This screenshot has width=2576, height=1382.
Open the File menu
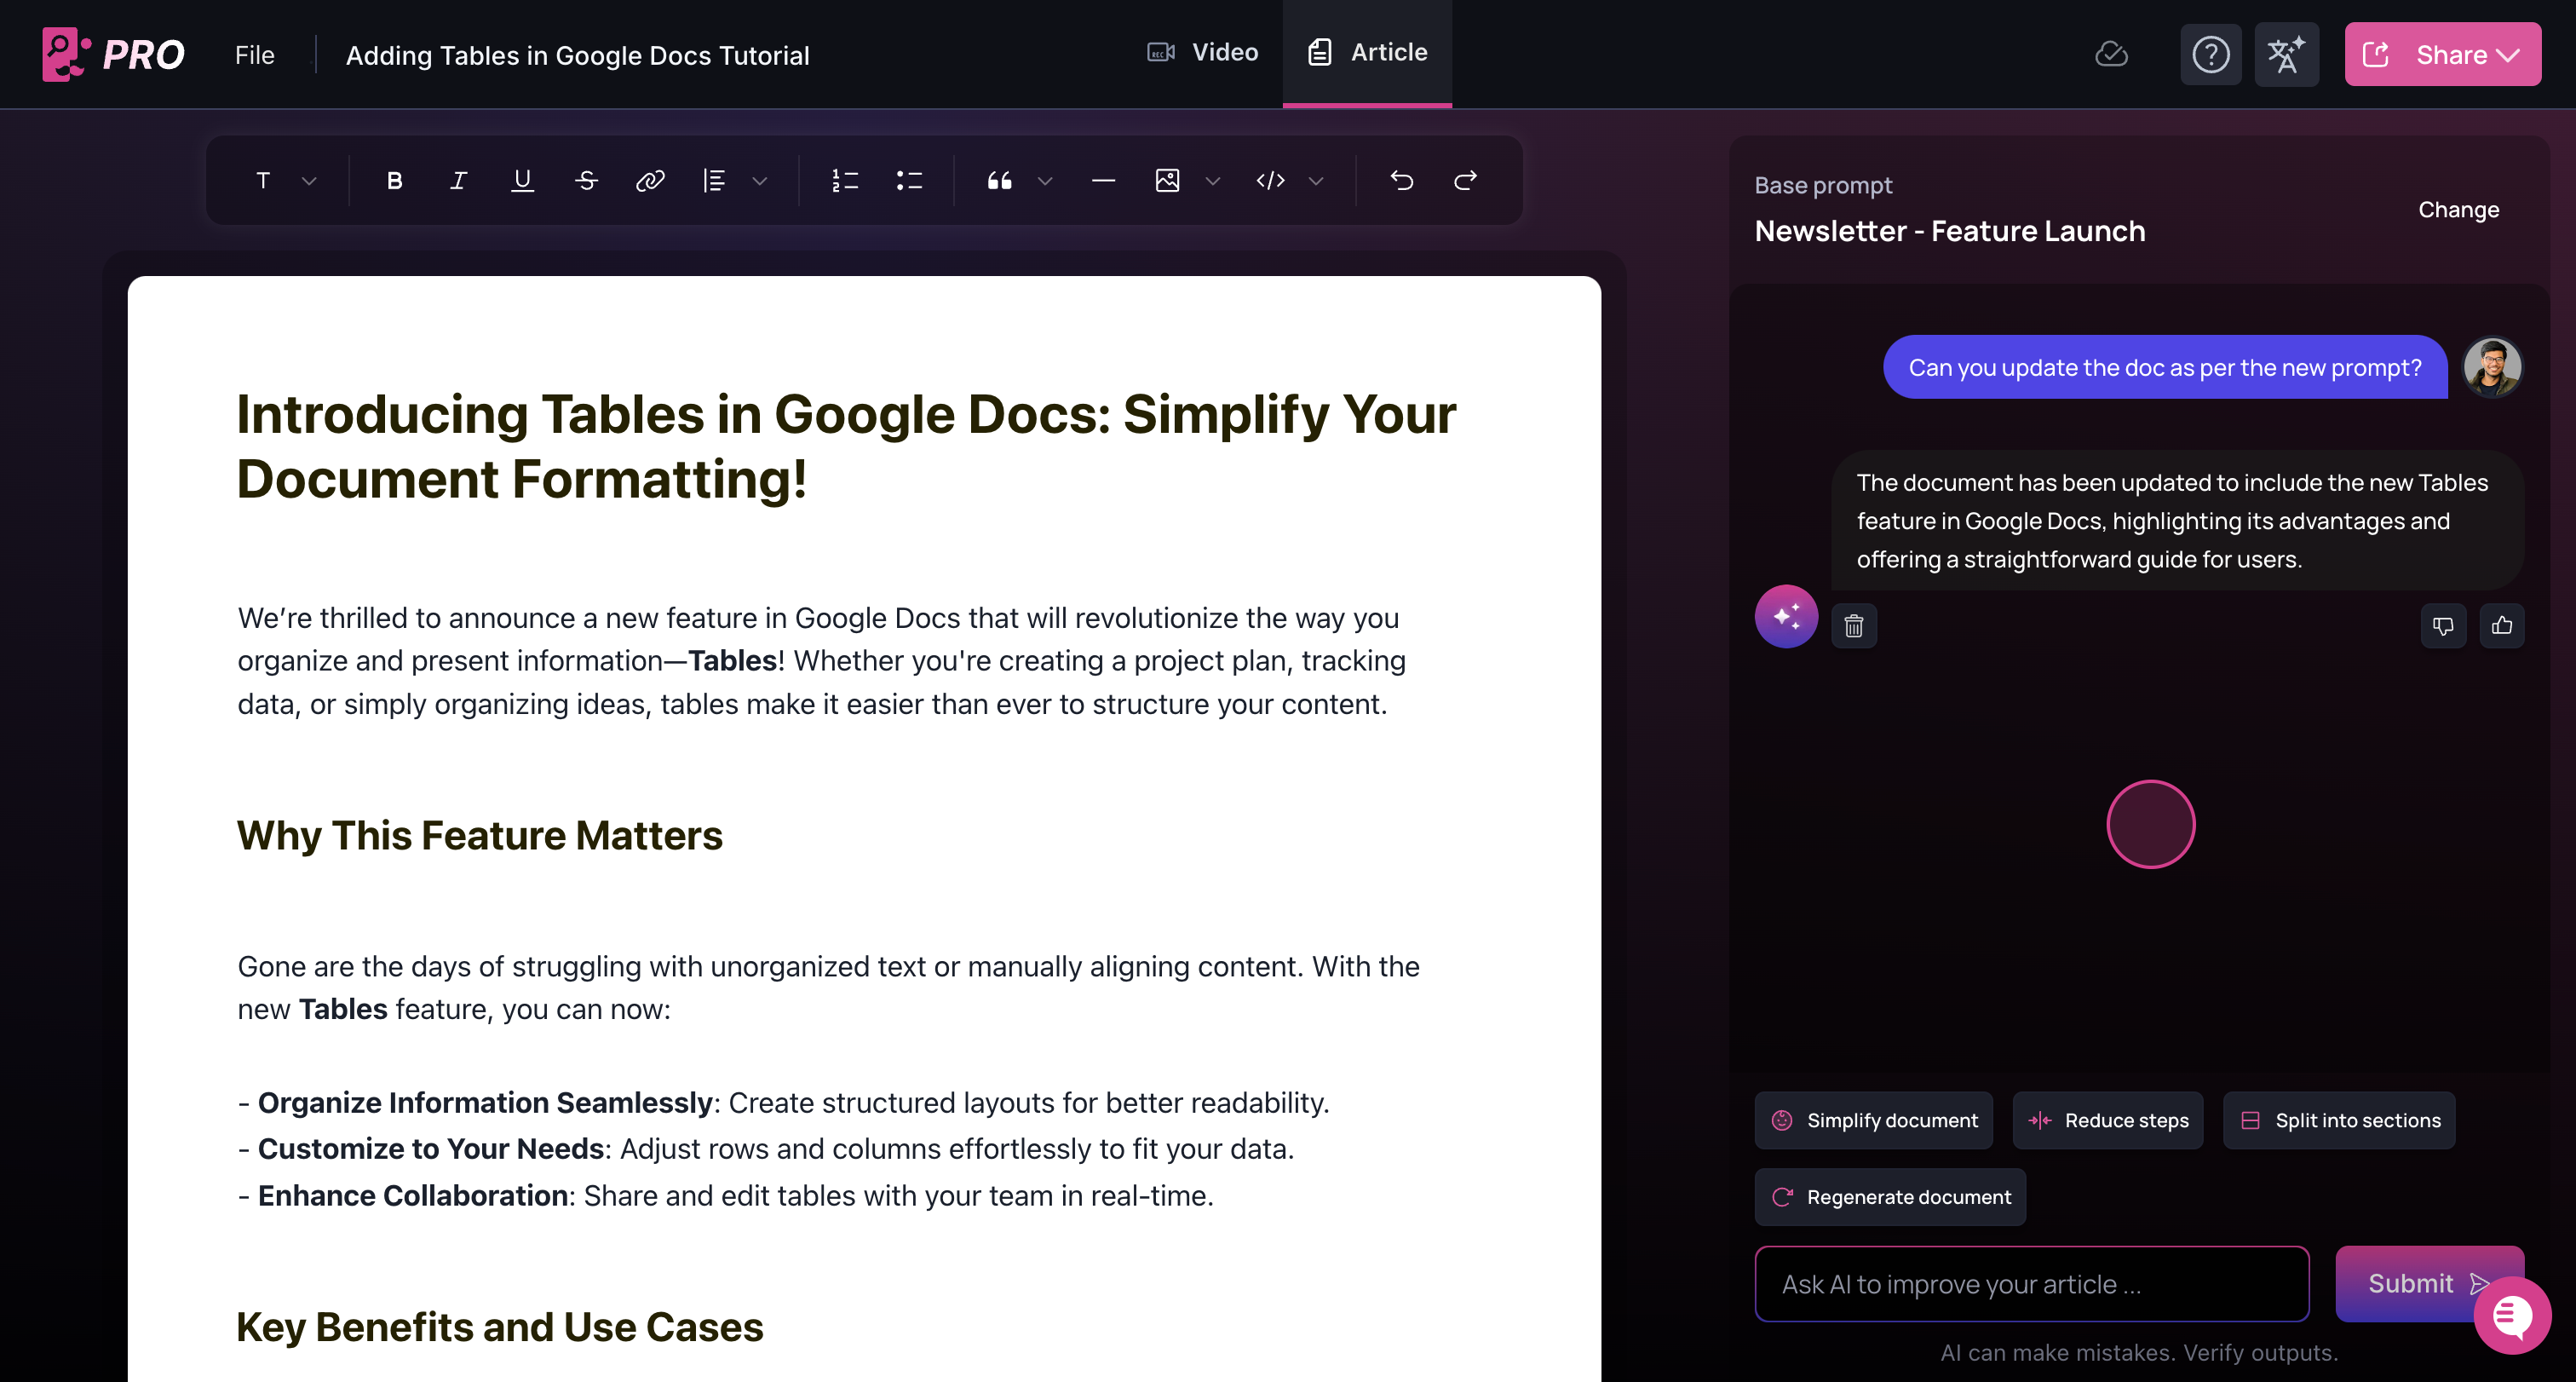coord(254,55)
